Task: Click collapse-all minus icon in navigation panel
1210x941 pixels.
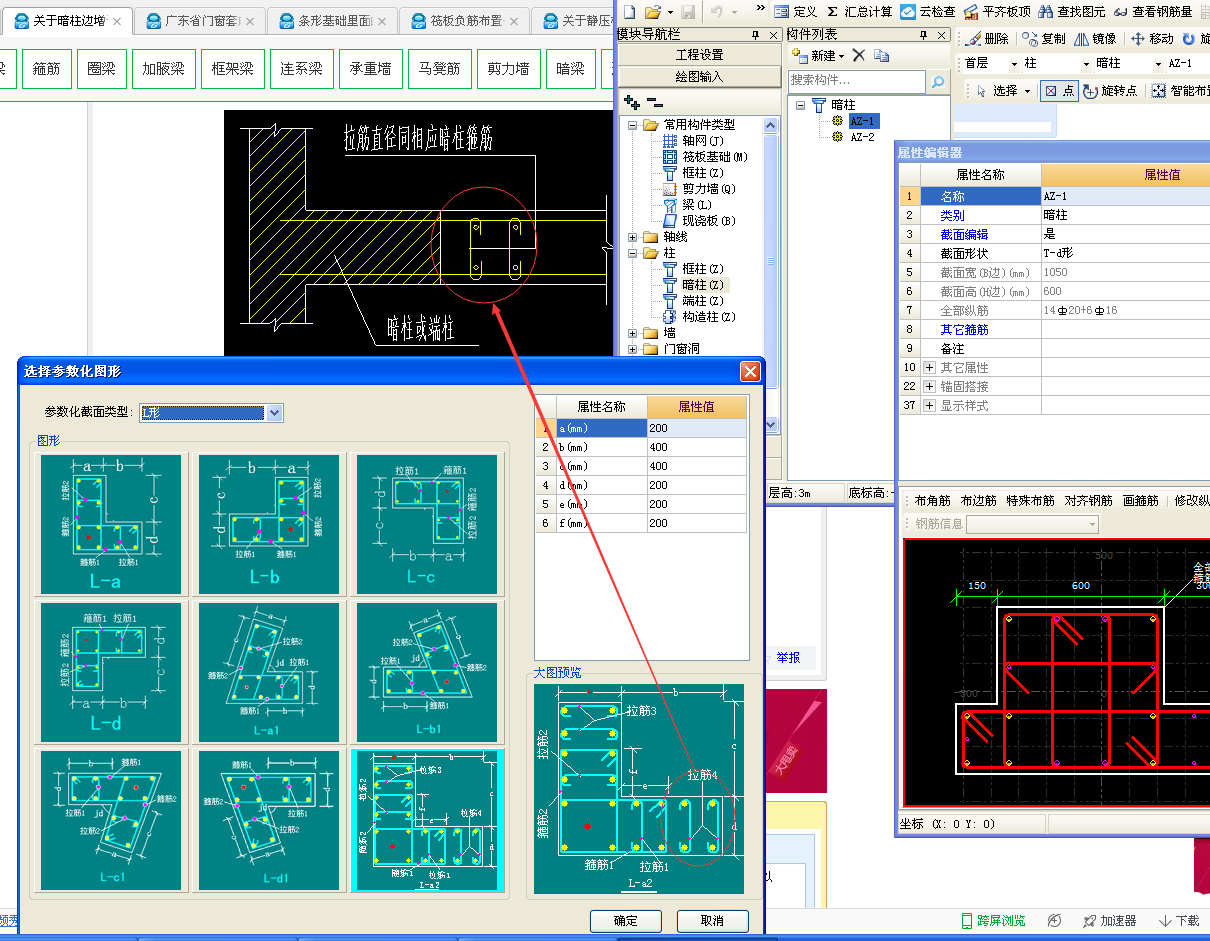Action: [654, 102]
